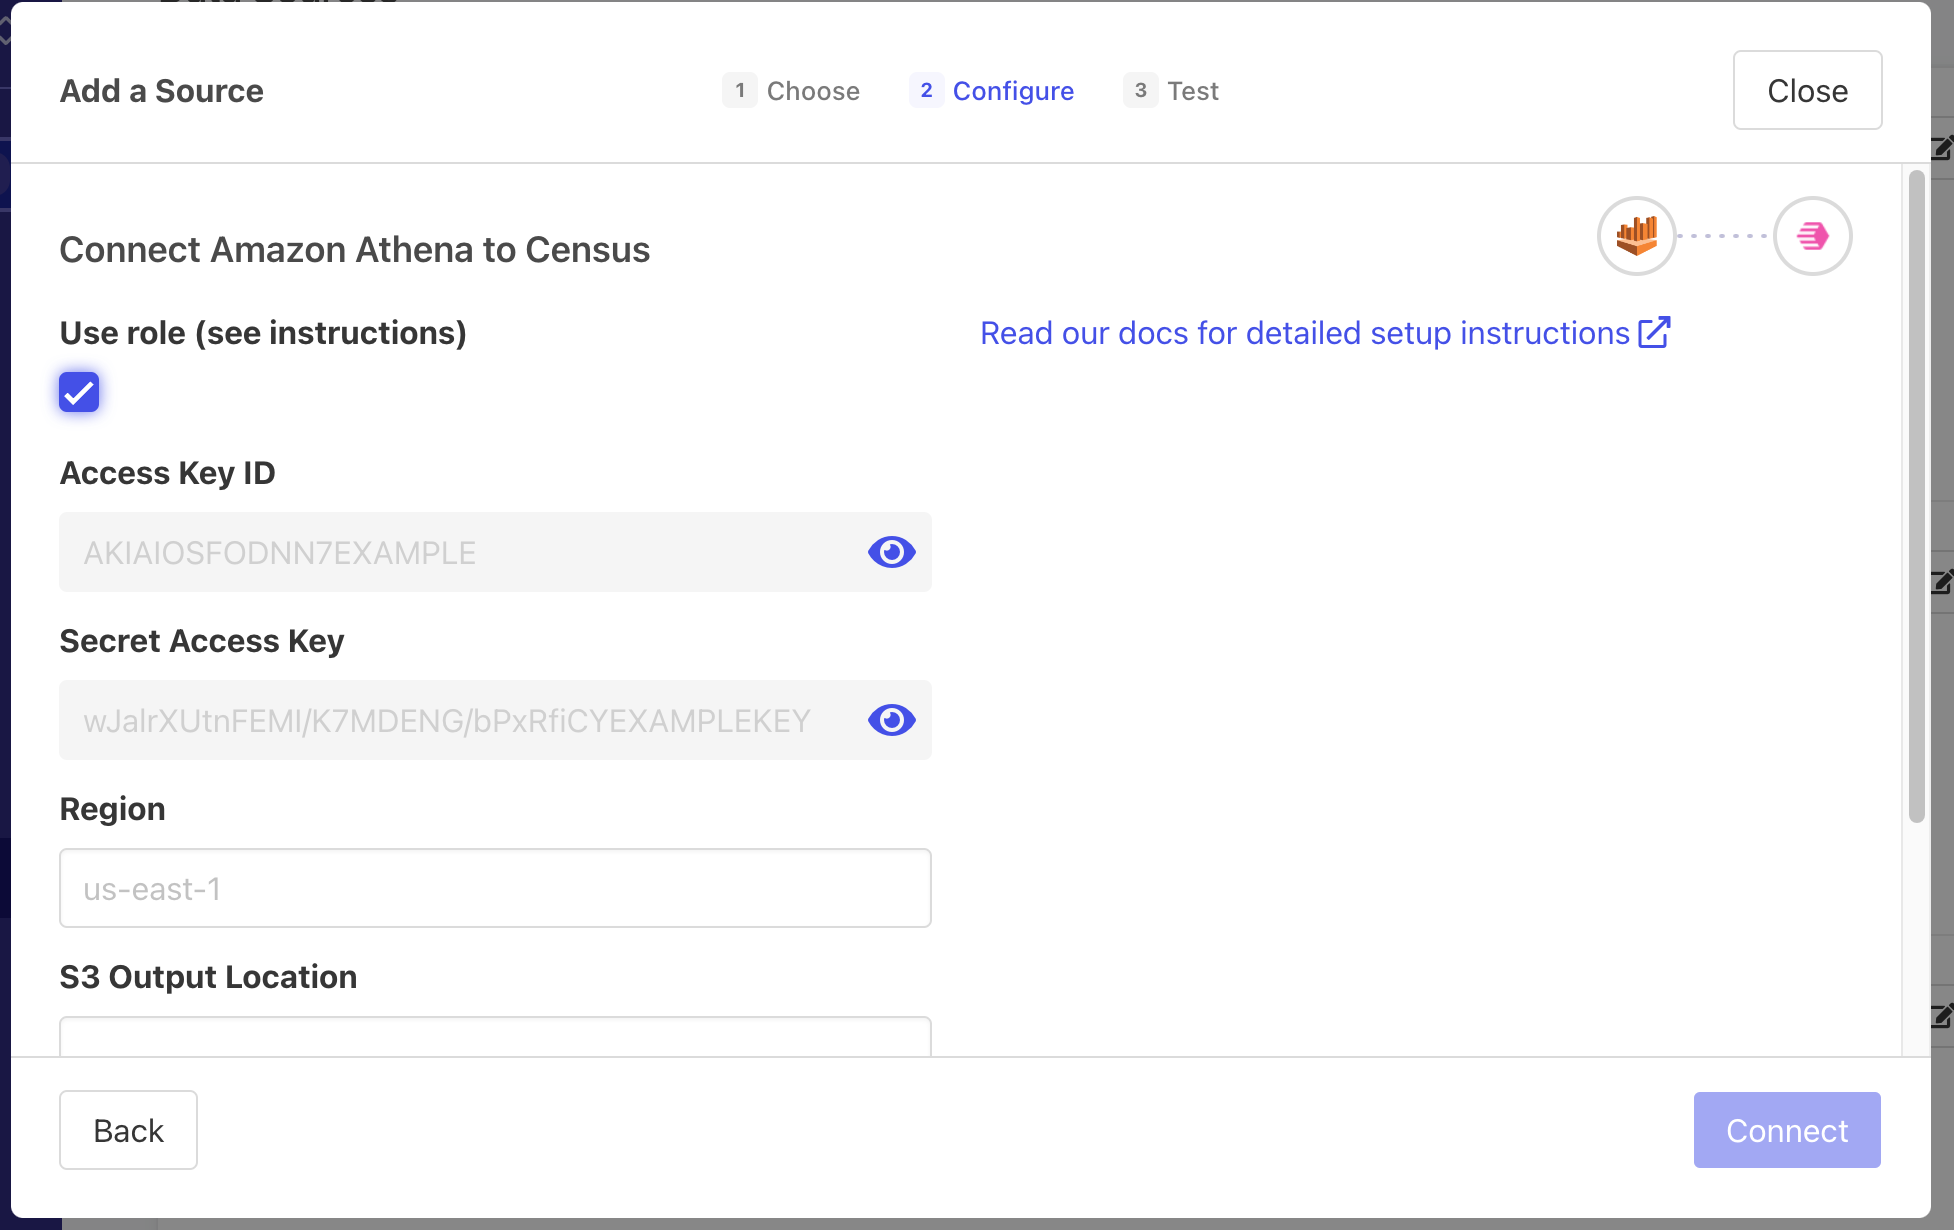Click the Connect button
This screenshot has width=1954, height=1230.
pyautogui.click(x=1786, y=1130)
